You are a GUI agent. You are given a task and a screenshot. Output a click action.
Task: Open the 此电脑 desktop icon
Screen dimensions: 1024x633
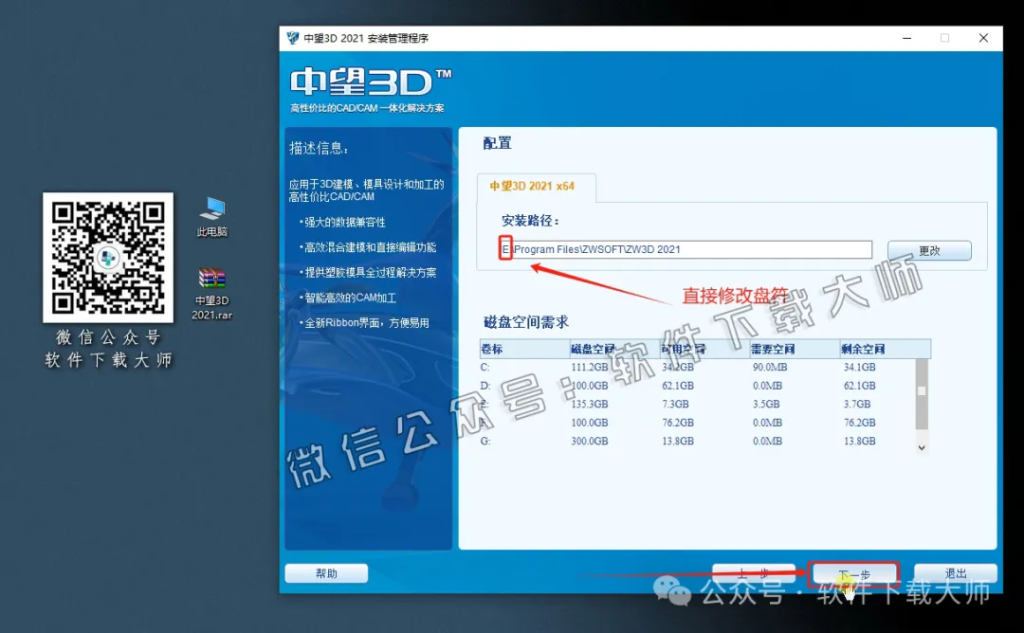[x=211, y=207]
